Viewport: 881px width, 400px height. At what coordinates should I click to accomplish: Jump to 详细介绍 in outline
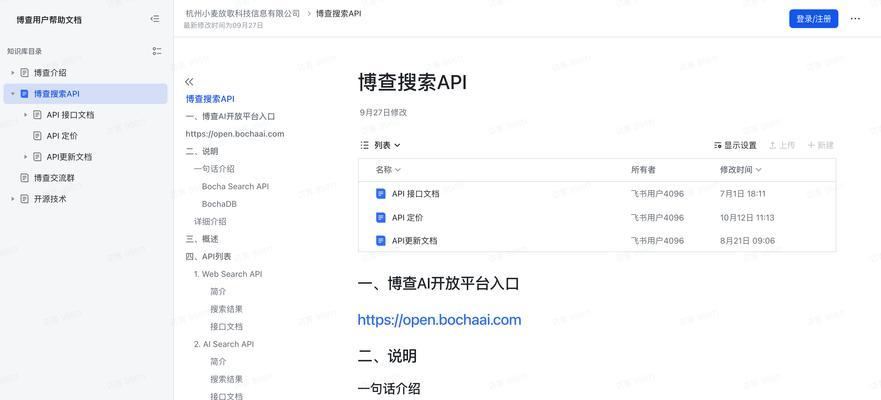210,221
